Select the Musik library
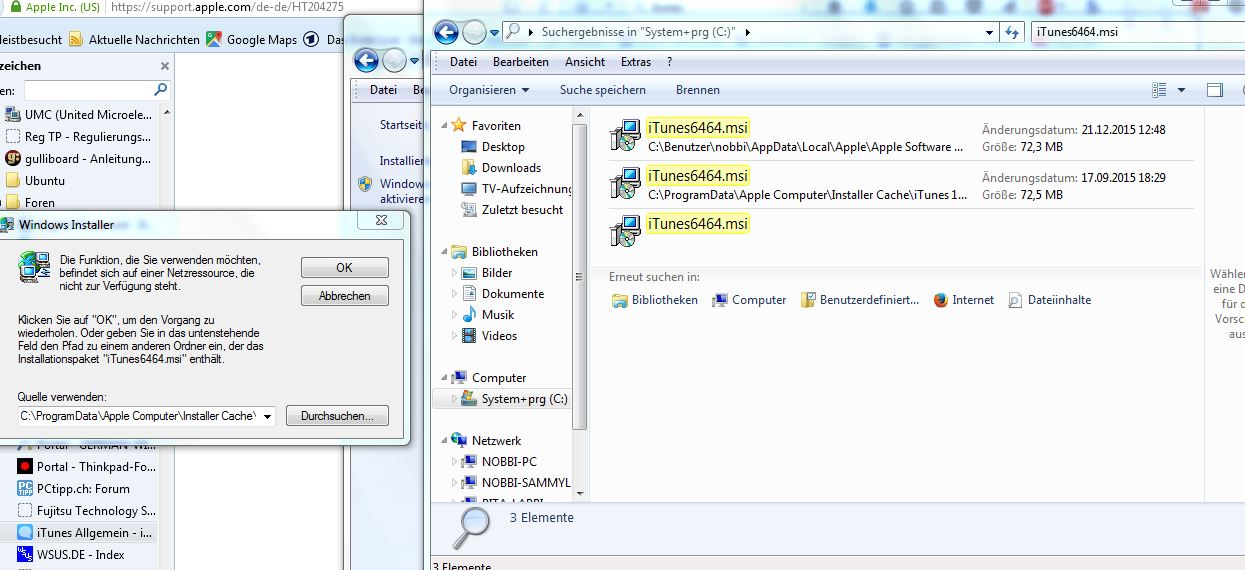Image resolution: width=1245 pixels, height=570 pixels. [498, 315]
